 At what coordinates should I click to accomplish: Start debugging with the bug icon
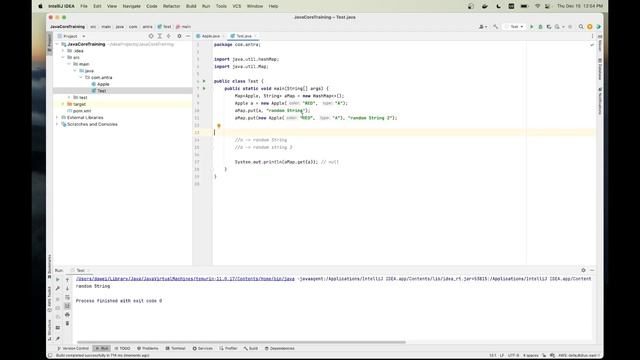coord(540,27)
